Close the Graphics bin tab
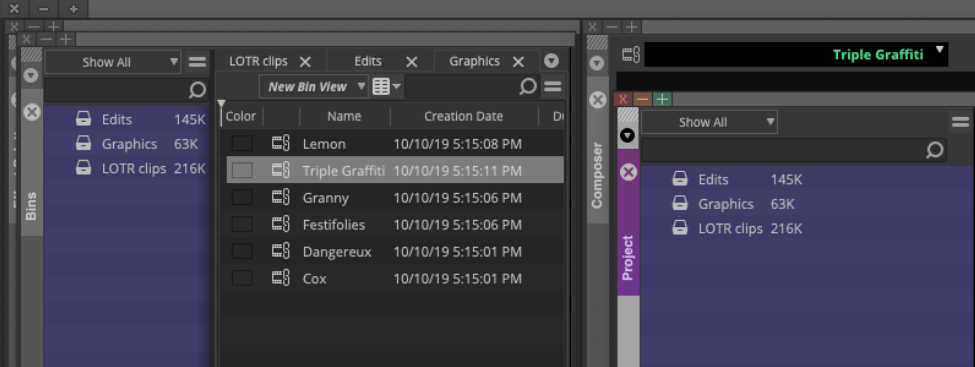 tap(518, 62)
